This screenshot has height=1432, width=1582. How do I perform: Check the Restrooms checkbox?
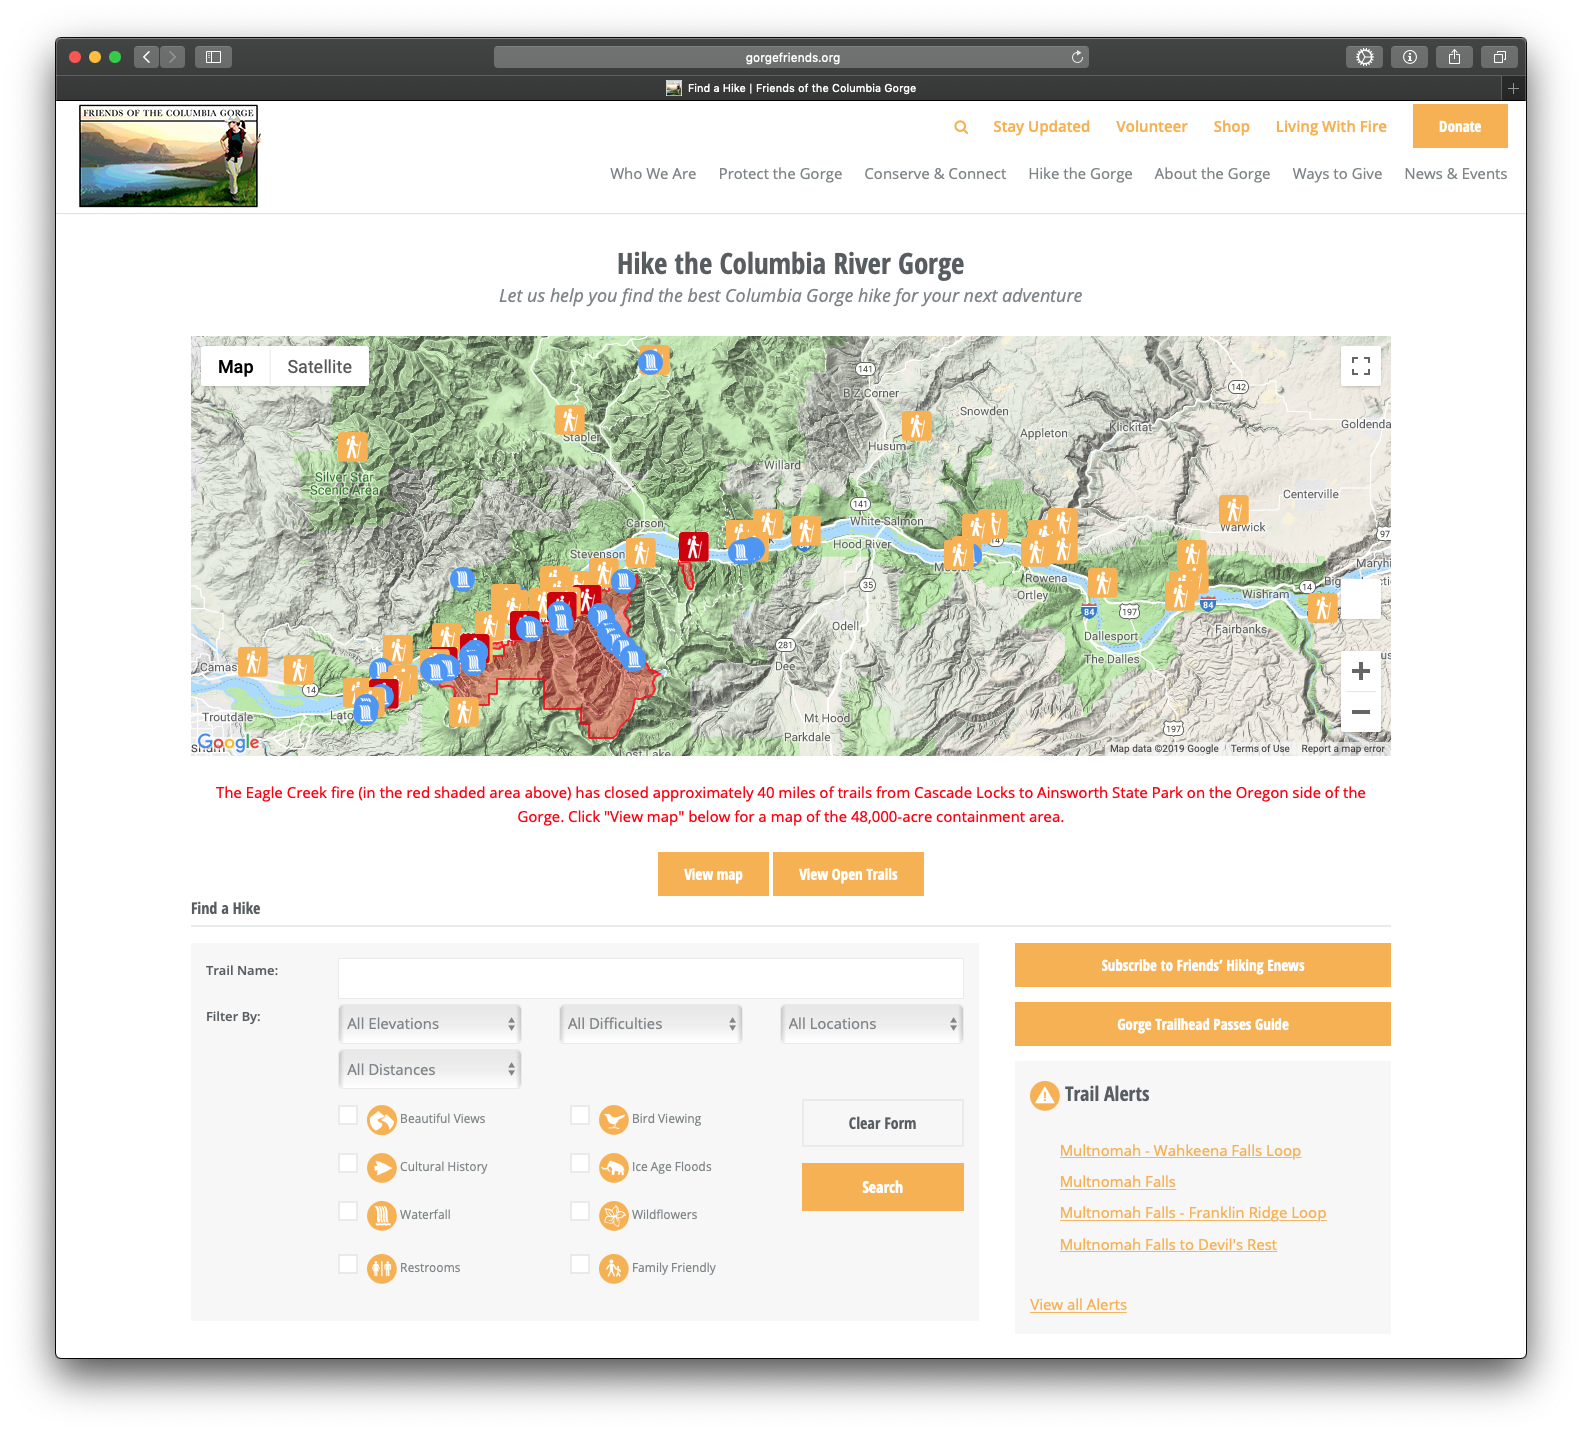(x=348, y=1264)
